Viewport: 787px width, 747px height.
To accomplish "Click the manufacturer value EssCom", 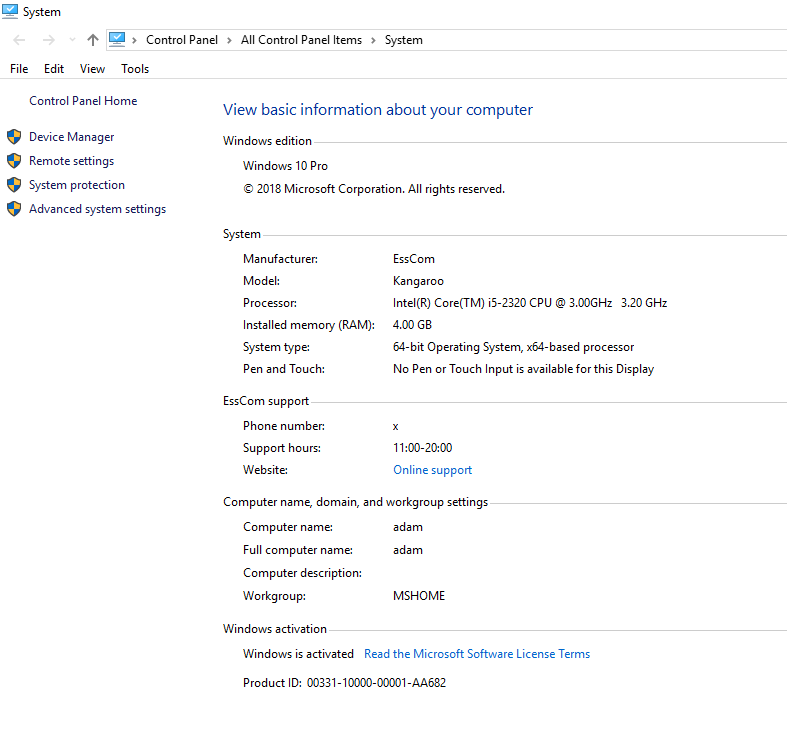I will point(414,259).
